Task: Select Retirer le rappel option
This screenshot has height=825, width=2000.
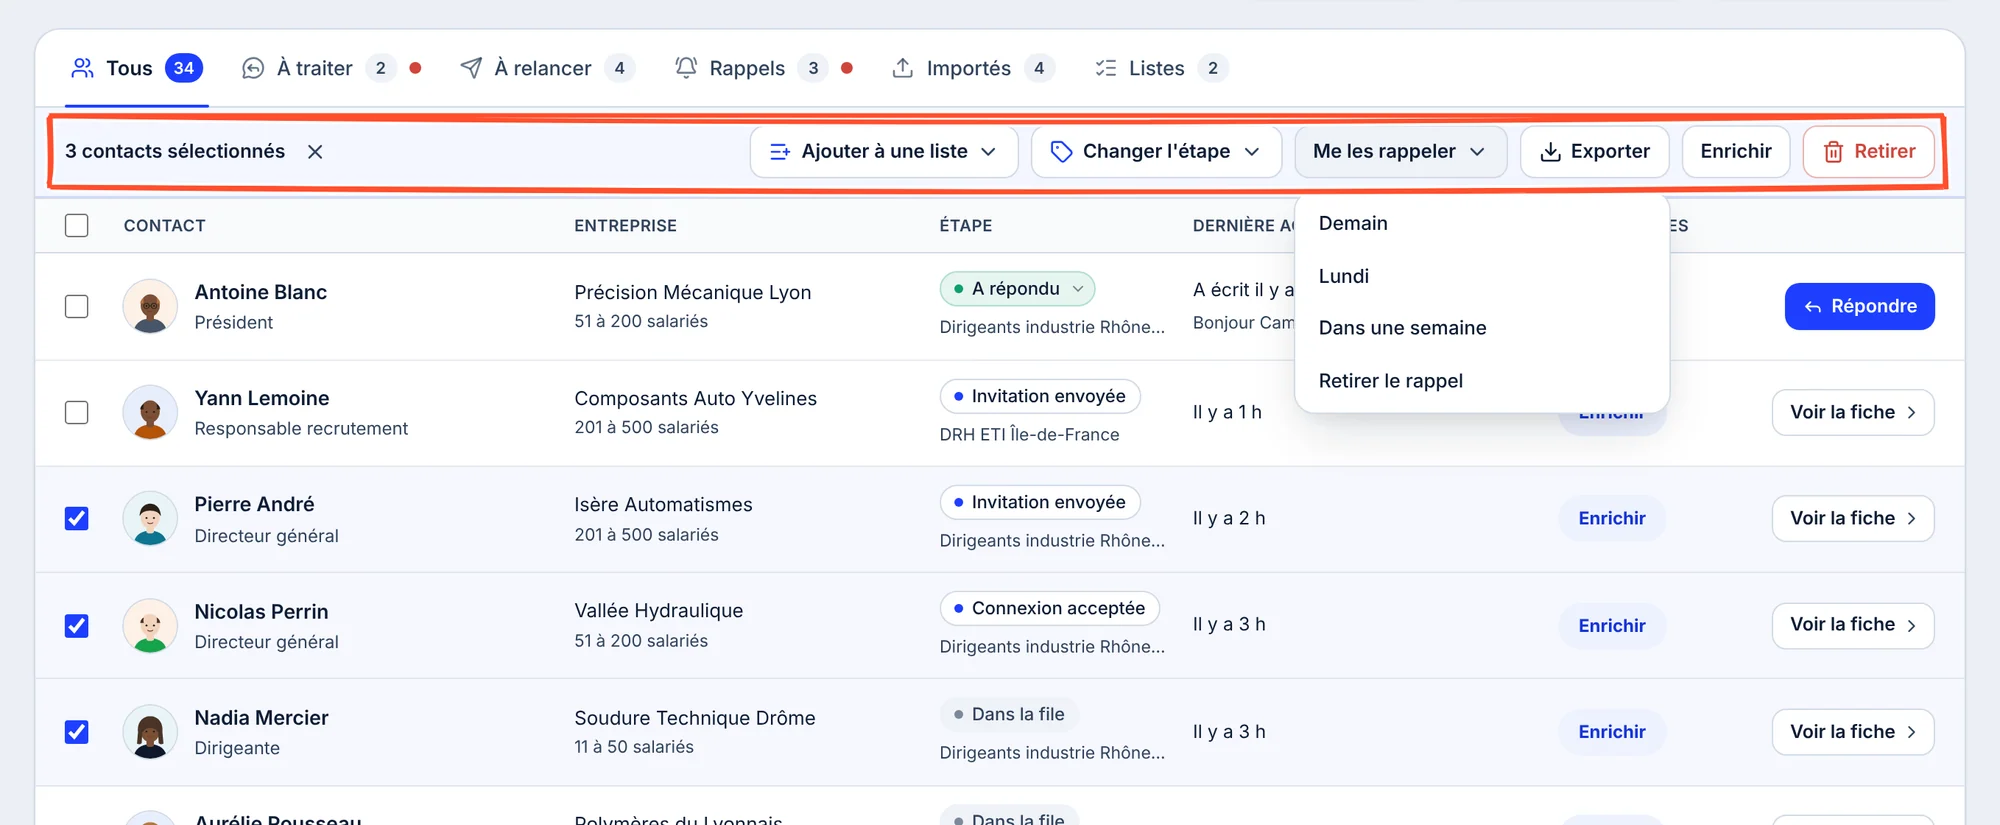Action: pos(1481,381)
